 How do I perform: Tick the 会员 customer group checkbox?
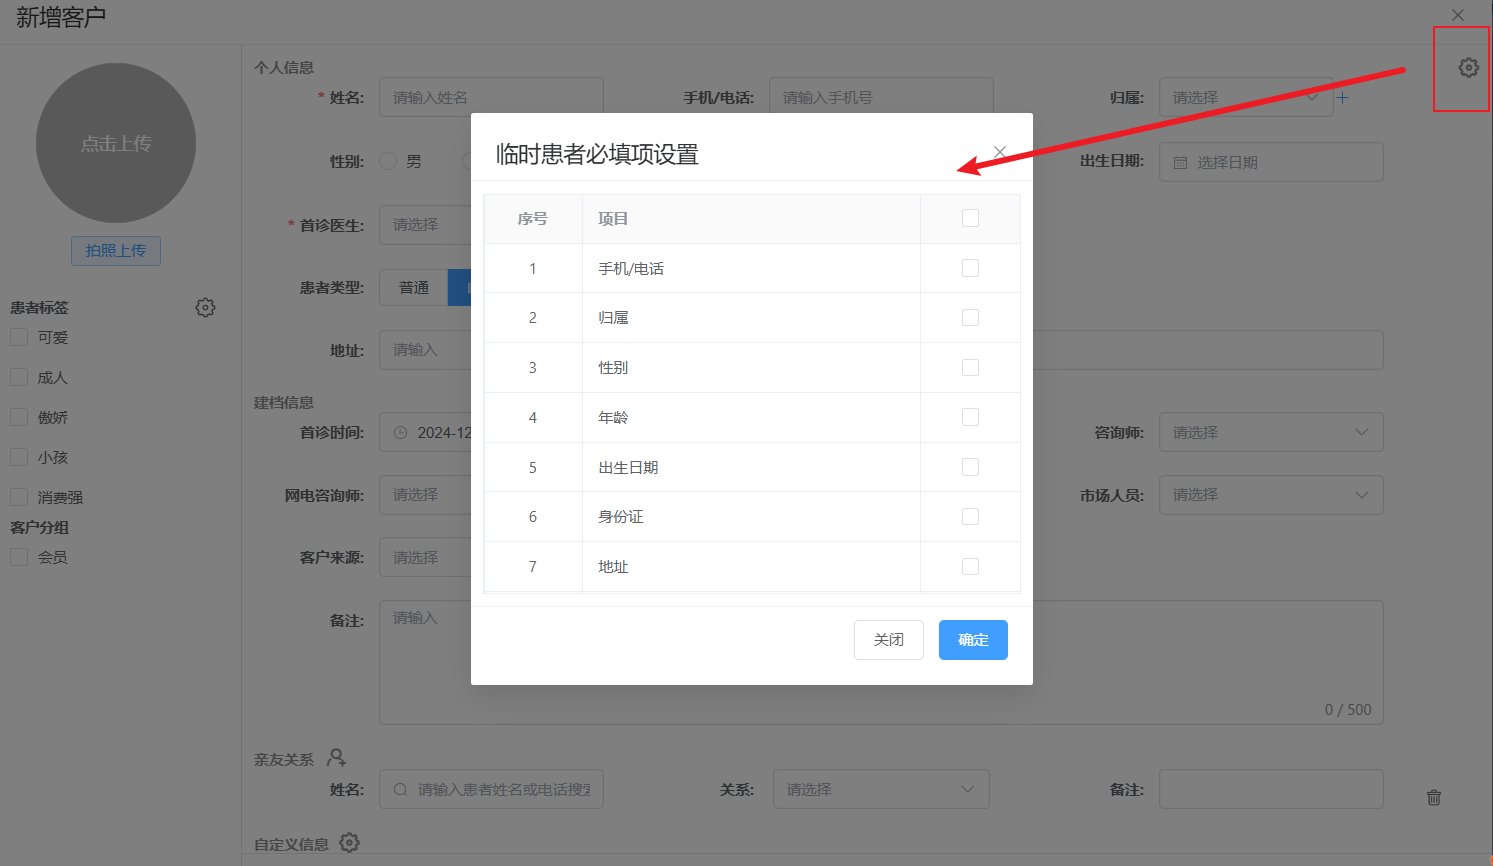tap(19, 557)
